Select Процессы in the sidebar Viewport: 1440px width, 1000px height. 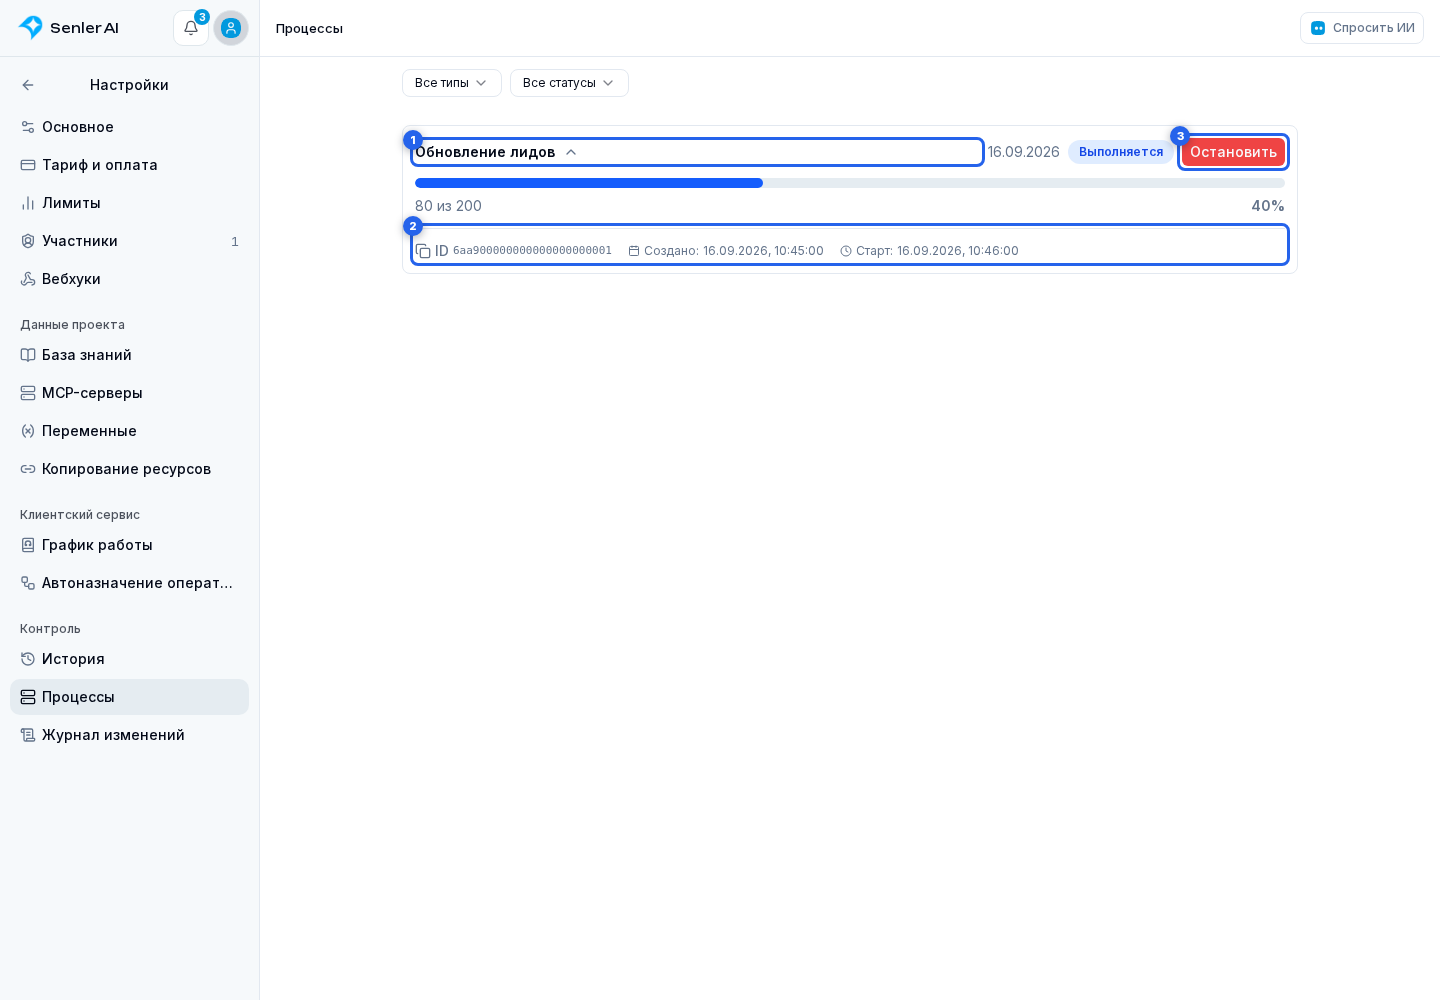(x=129, y=697)
